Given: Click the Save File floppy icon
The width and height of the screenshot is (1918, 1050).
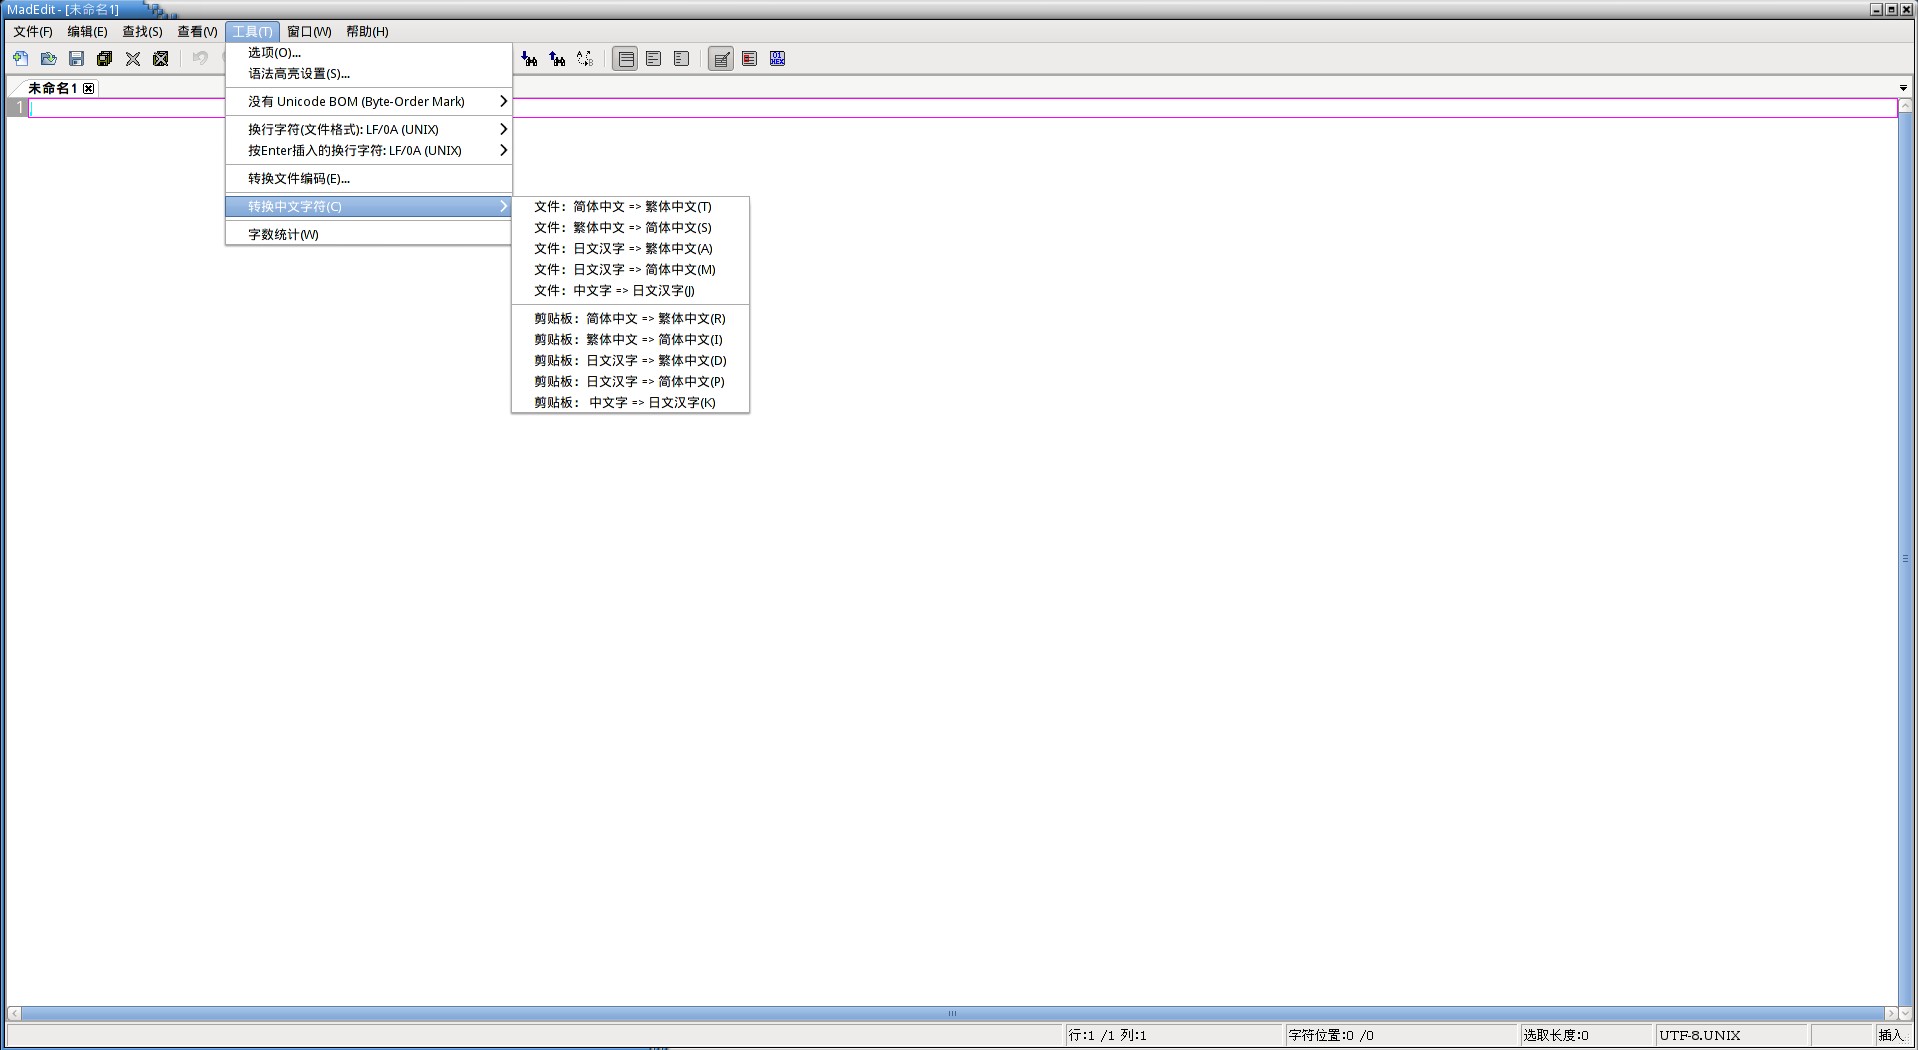Looking at the screenshot, I should tap(76, 59).
